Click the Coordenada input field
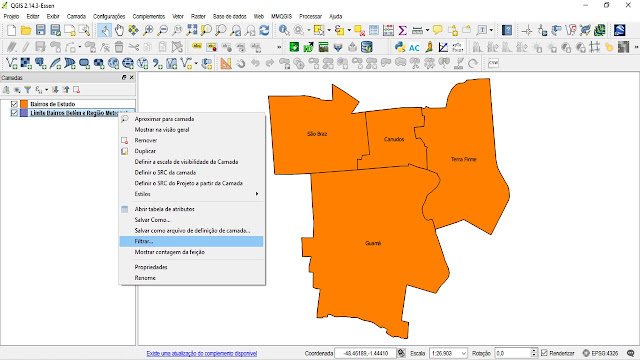Viewport: 640px width, 360px height. 365,353
